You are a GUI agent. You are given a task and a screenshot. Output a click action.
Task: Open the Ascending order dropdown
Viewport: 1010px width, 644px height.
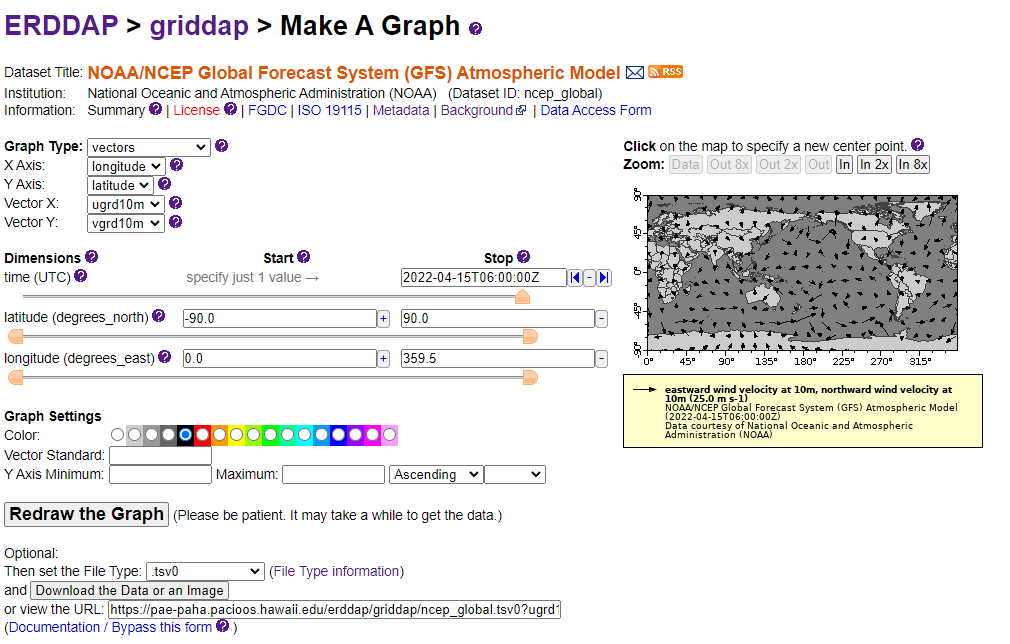(435, 475)
